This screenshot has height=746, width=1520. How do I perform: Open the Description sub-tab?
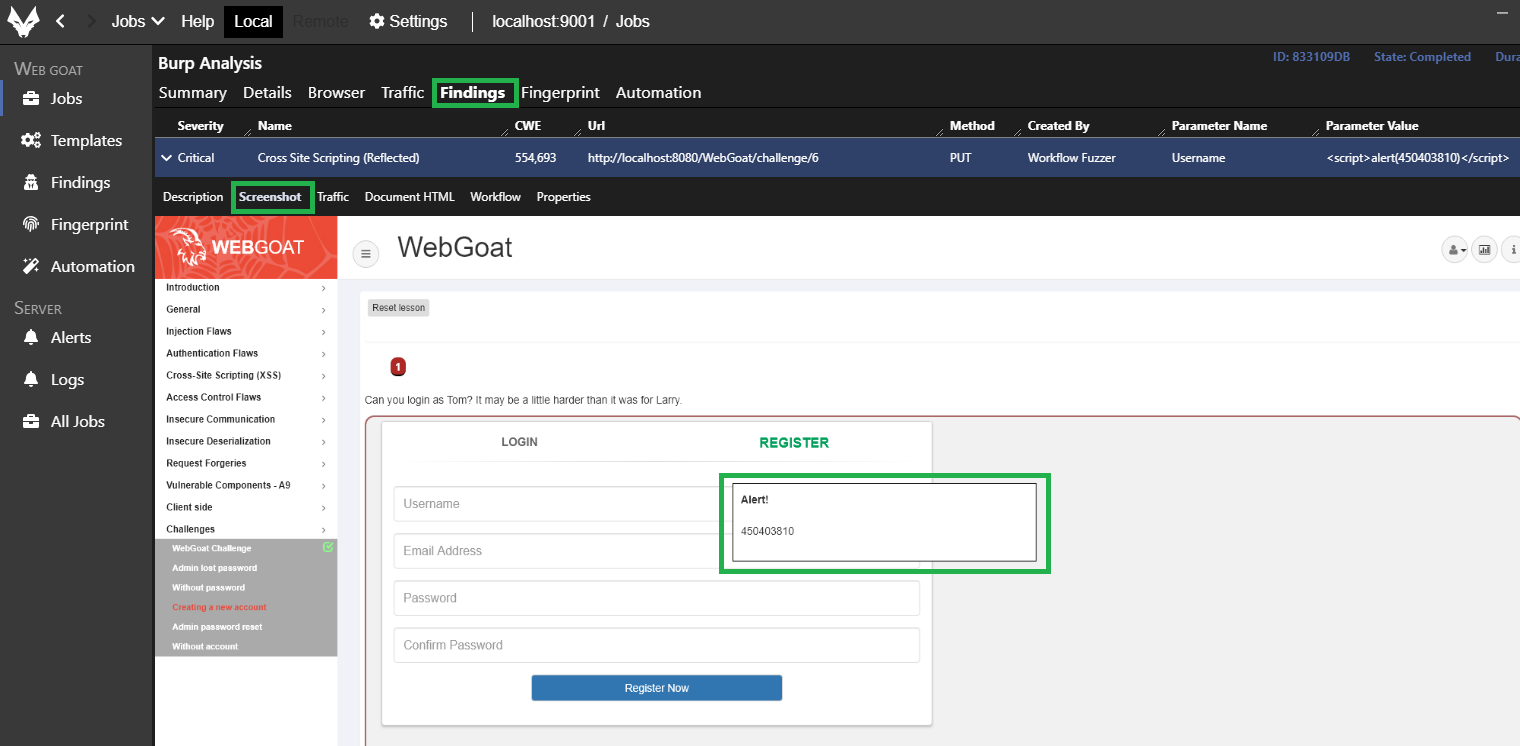[193, 197]
